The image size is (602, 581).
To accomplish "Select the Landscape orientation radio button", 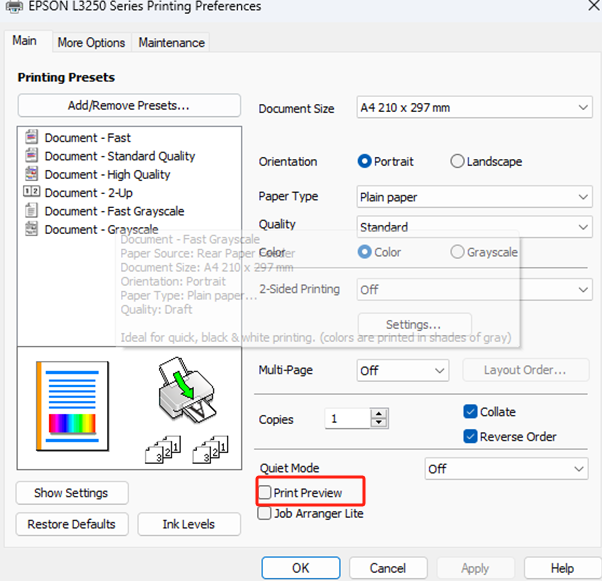I will (457, 161).
